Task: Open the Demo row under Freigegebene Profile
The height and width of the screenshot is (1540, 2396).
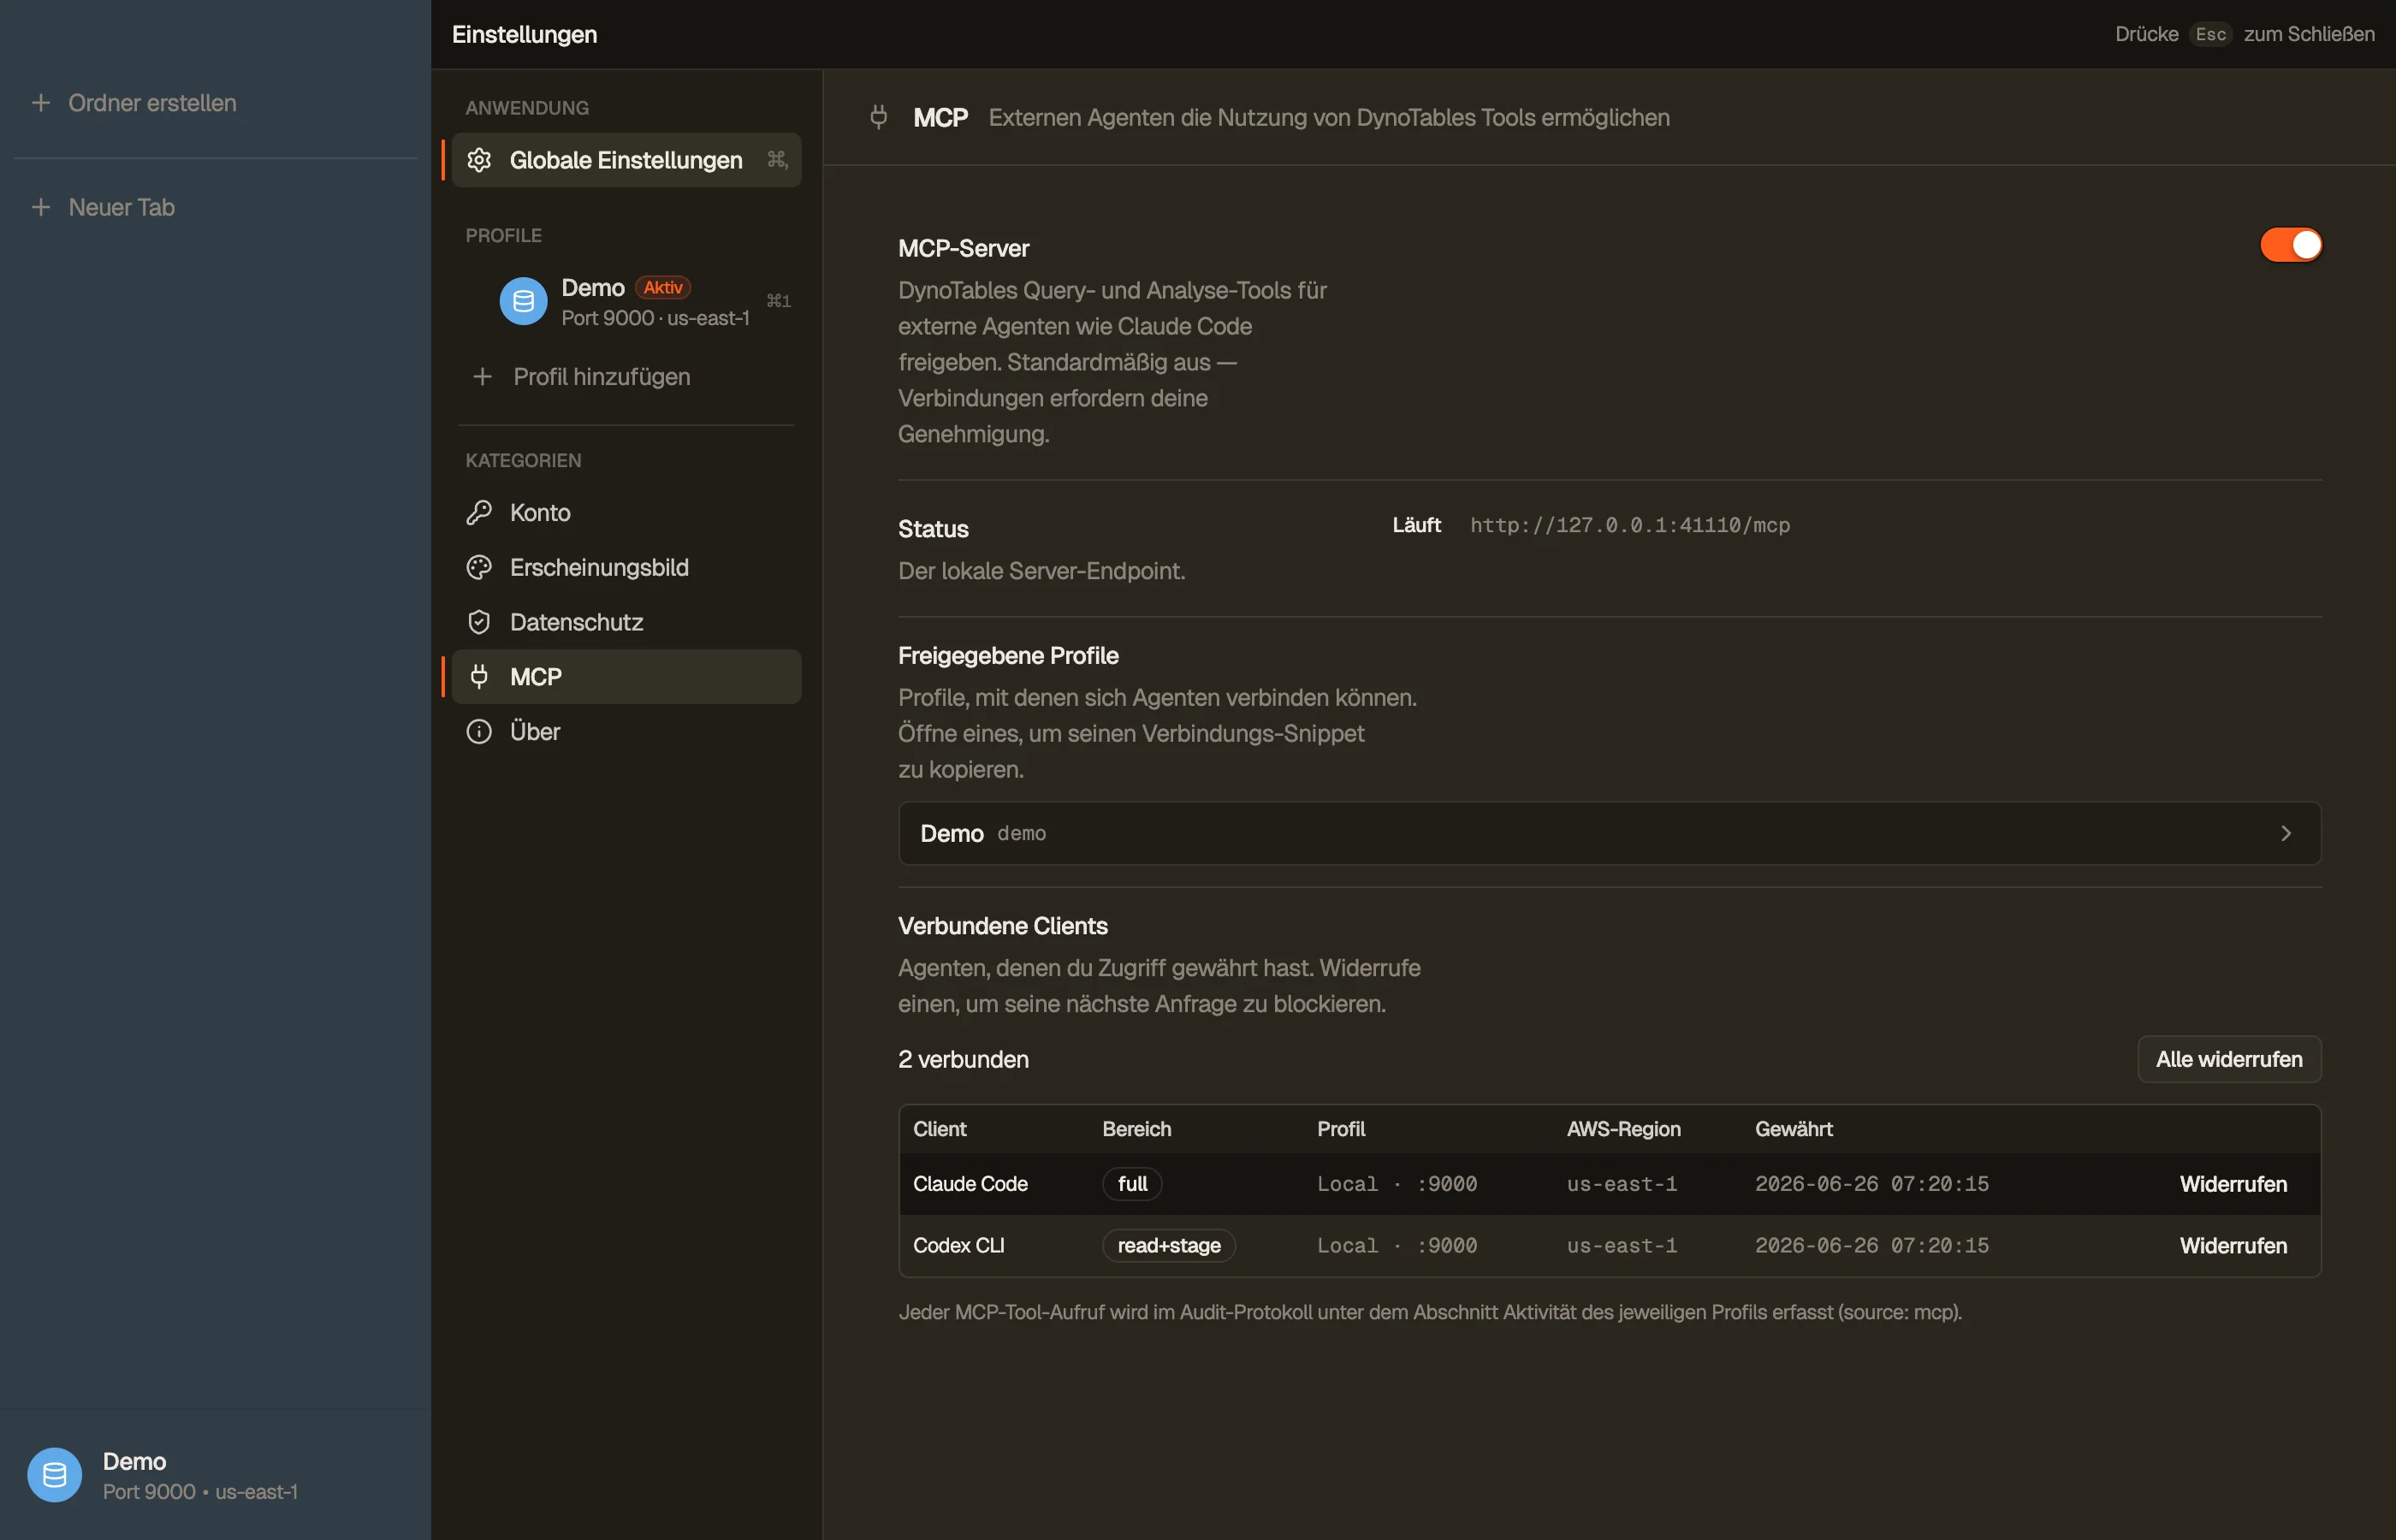Action: (x=1609, y=833)
